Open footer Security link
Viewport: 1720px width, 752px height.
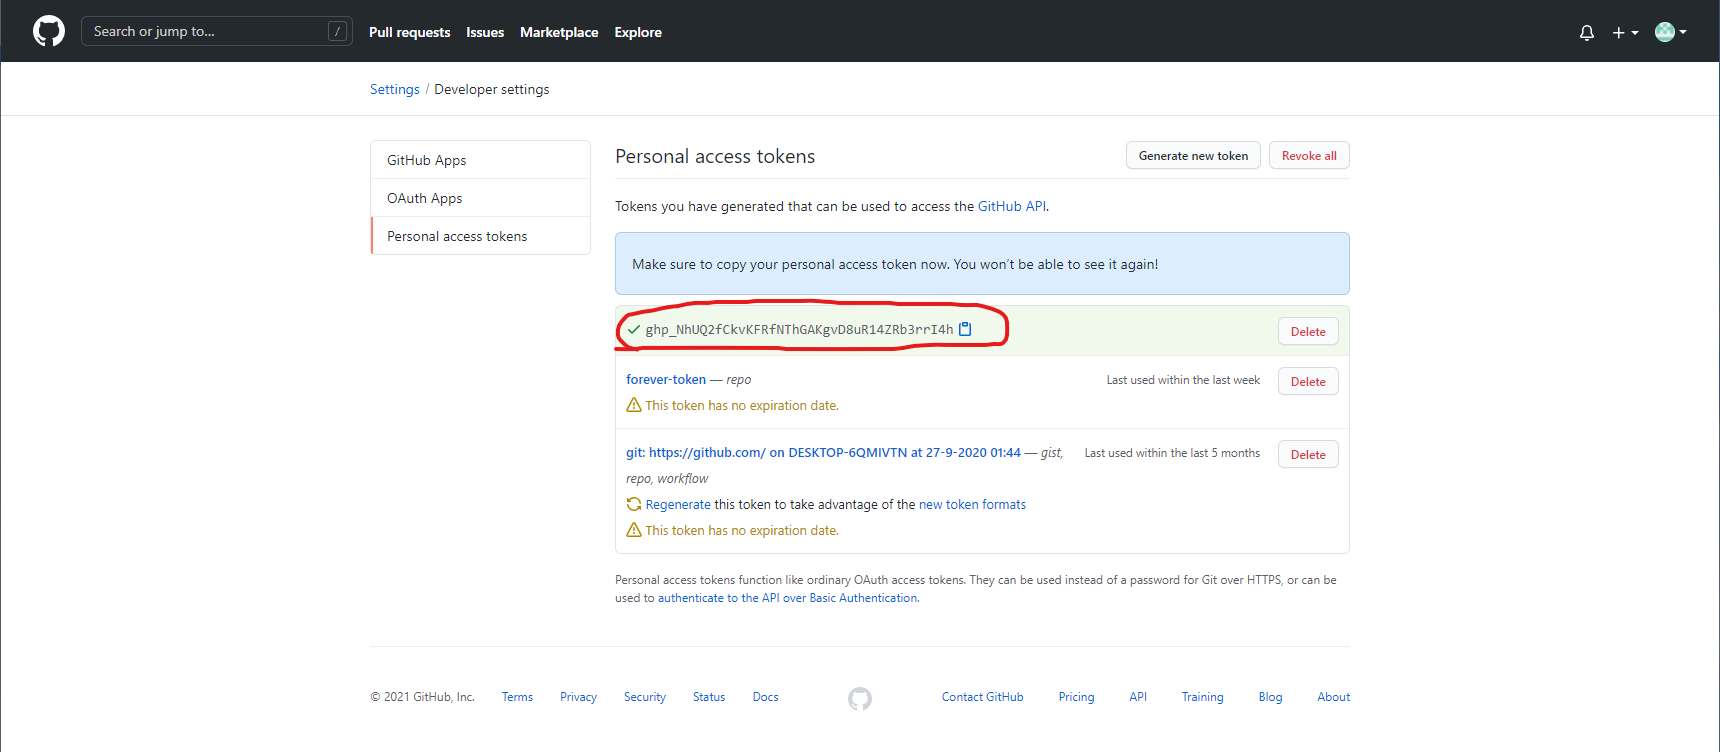coord(645,697)
